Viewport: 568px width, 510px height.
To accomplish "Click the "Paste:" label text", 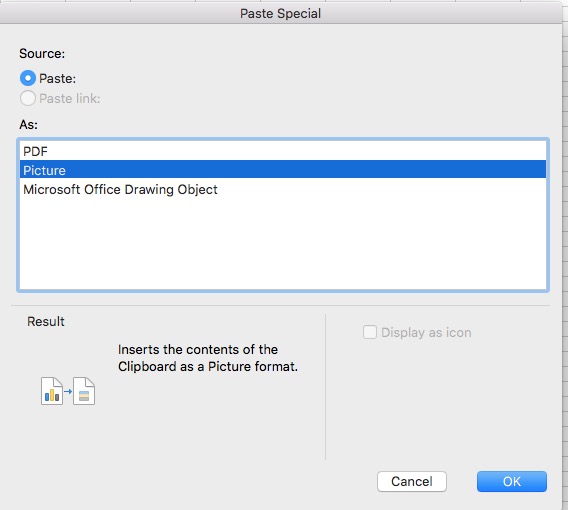I will 58,79.
